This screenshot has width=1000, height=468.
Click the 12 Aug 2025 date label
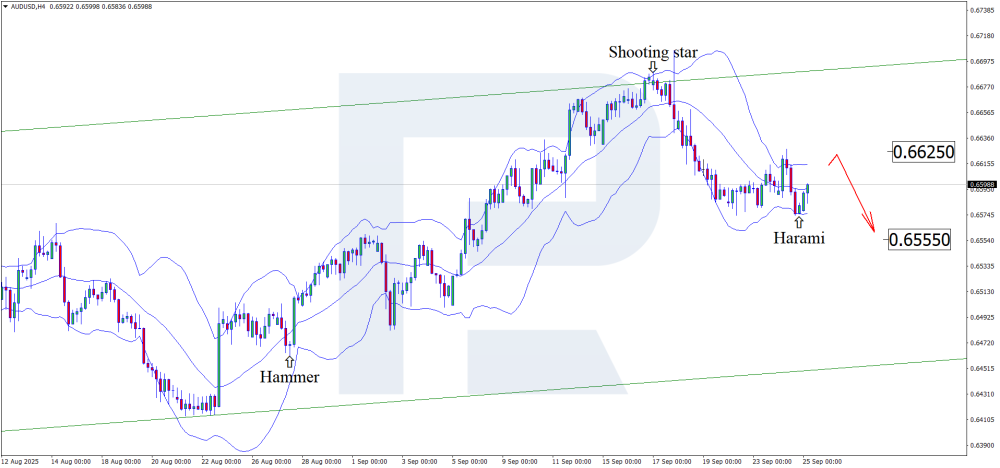click(22, 462)
